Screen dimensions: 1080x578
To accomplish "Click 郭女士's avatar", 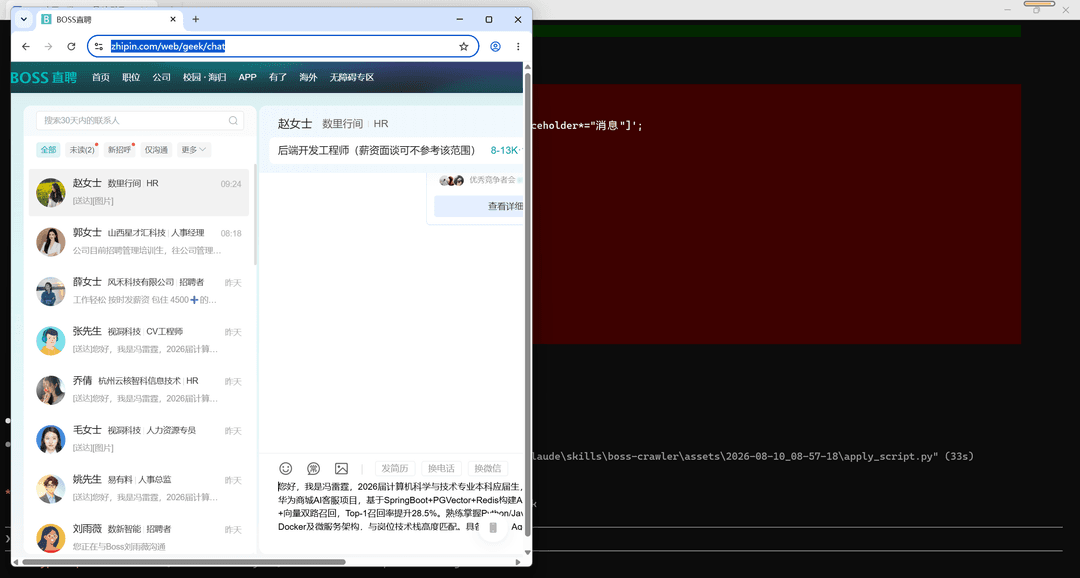I will click(x=51, y=242).
